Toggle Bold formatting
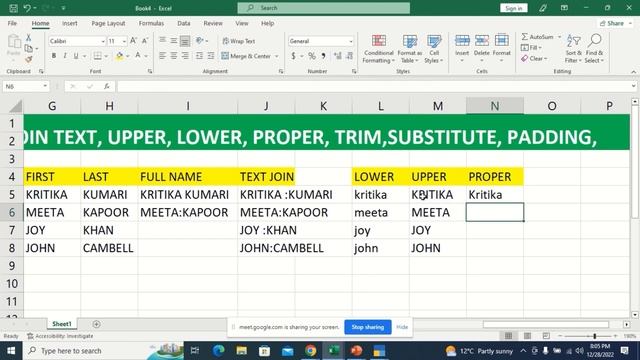This screenshot has height=360, width=640. coord(53,56)
